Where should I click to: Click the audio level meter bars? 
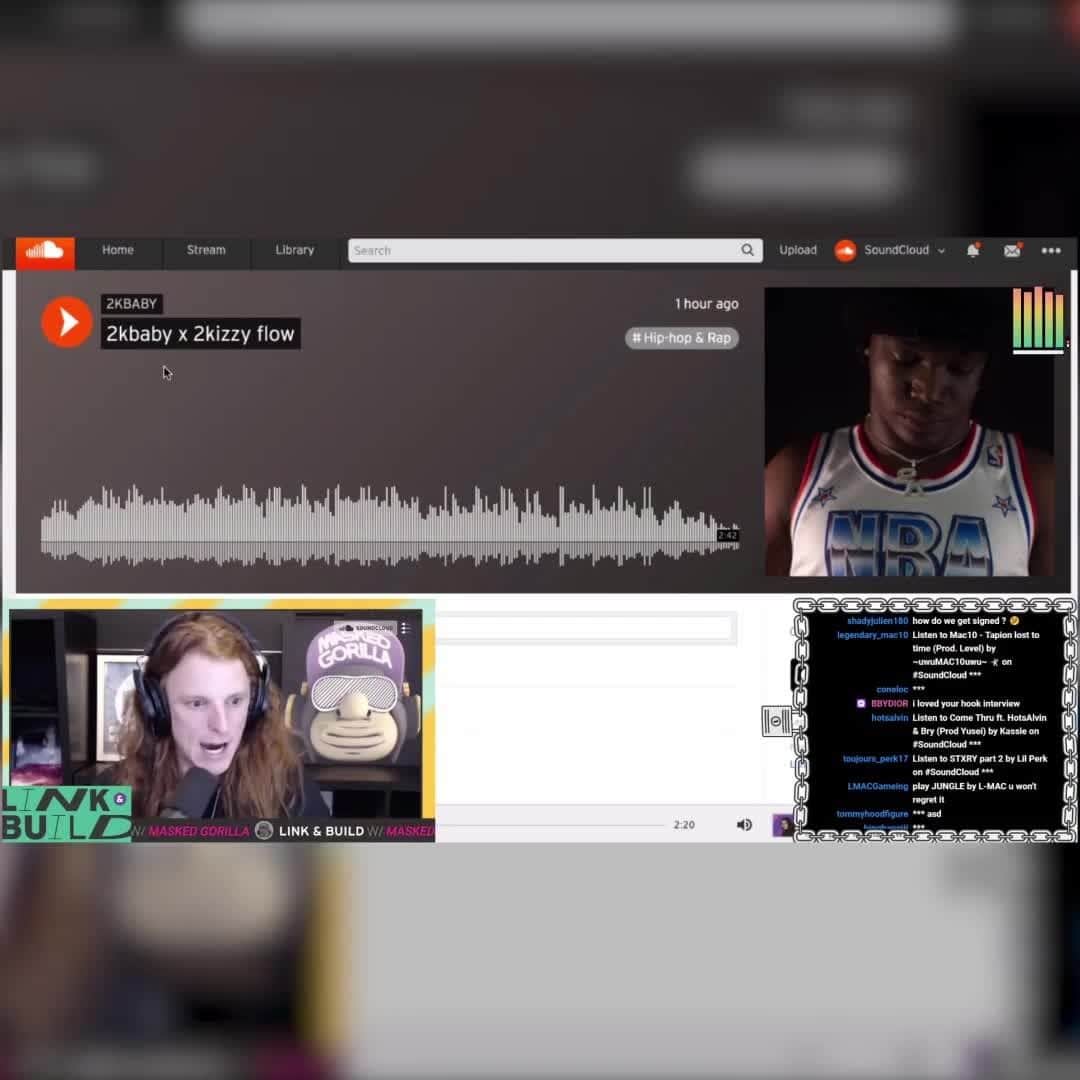[1037, 319]
